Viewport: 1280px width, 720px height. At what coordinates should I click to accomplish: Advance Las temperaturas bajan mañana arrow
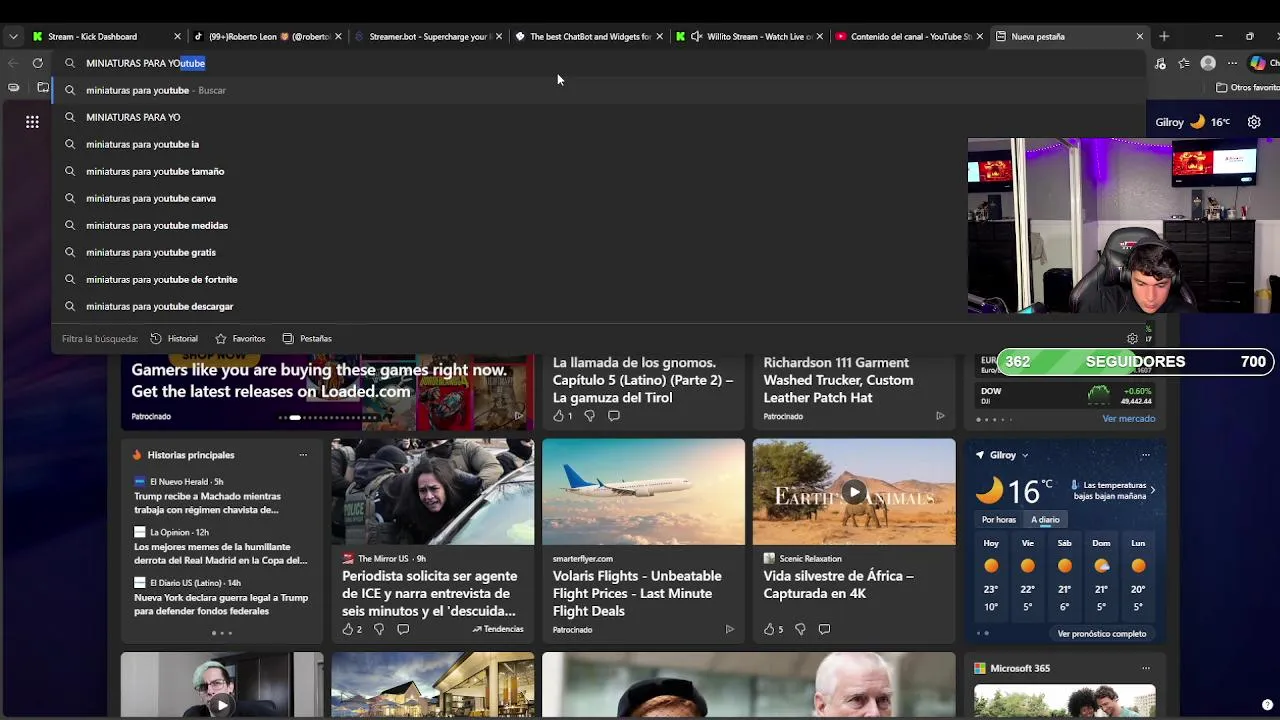coord(1152,490)
